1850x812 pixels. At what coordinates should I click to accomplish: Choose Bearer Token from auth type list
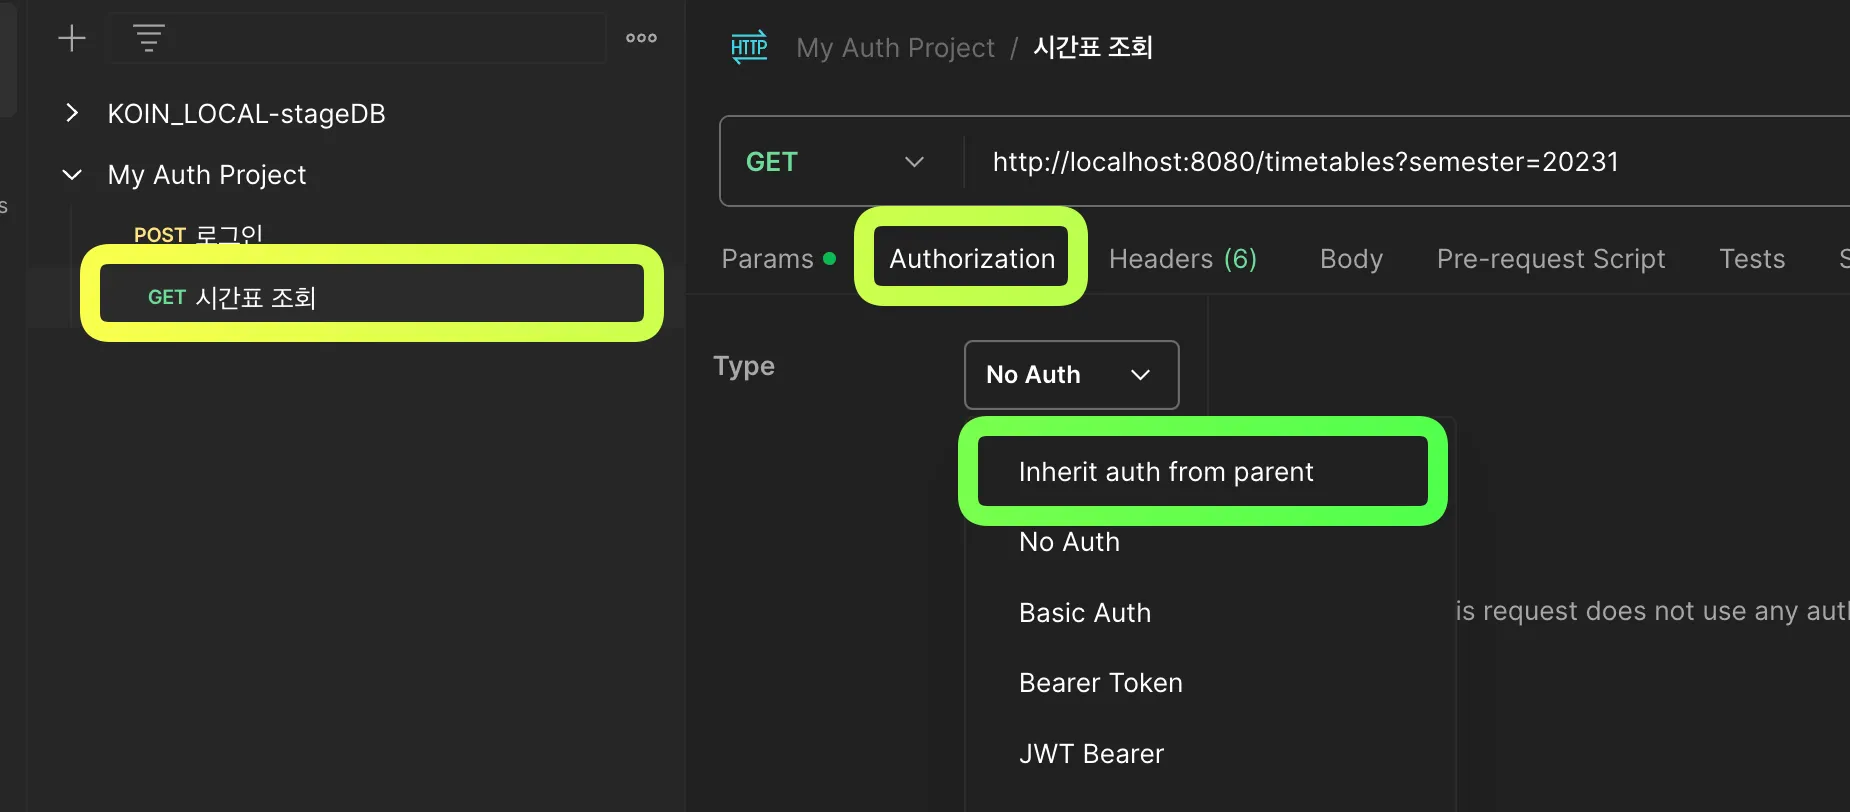tap(1100, 683)
